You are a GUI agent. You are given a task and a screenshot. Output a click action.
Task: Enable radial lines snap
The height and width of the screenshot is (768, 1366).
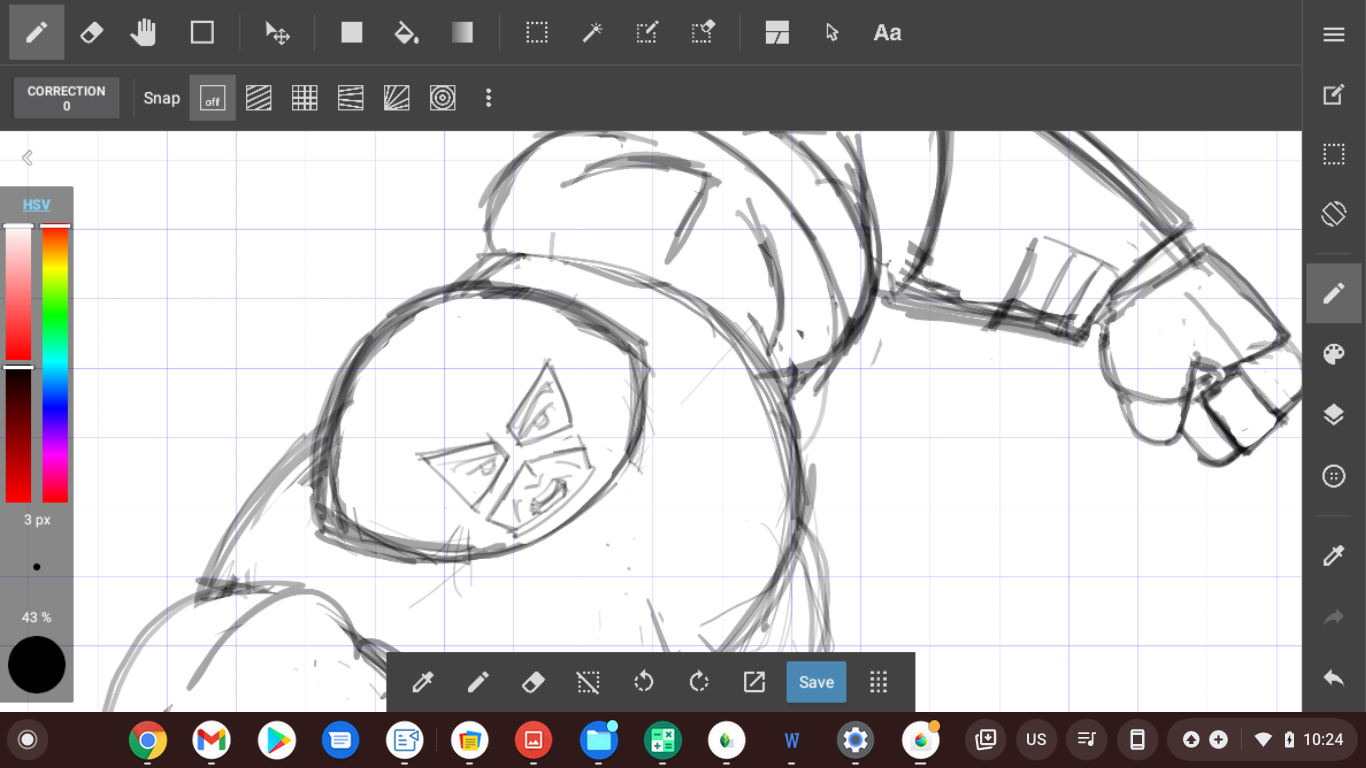[x=397, y=98]
